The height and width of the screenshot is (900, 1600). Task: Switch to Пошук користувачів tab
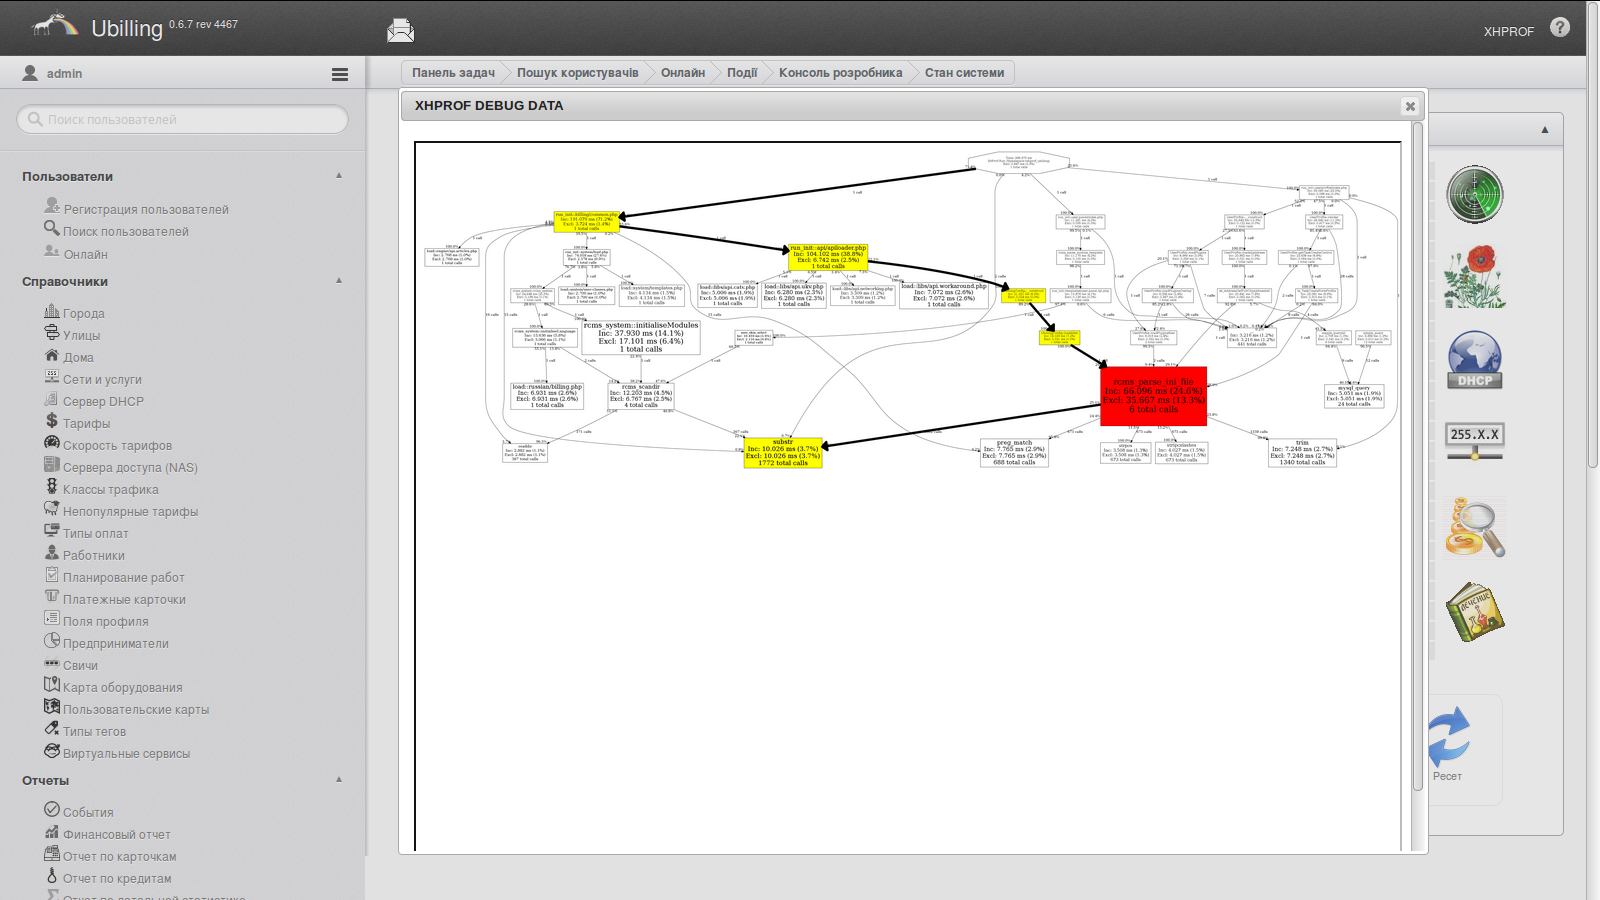577,72
